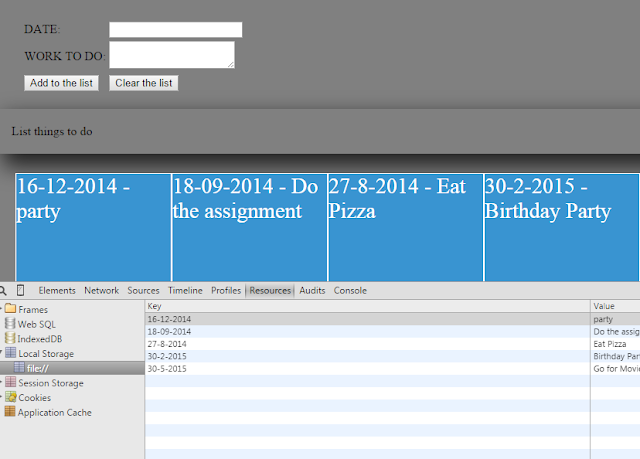
Task: Click the file:// storage table icon
Action: tap(20, 367)
